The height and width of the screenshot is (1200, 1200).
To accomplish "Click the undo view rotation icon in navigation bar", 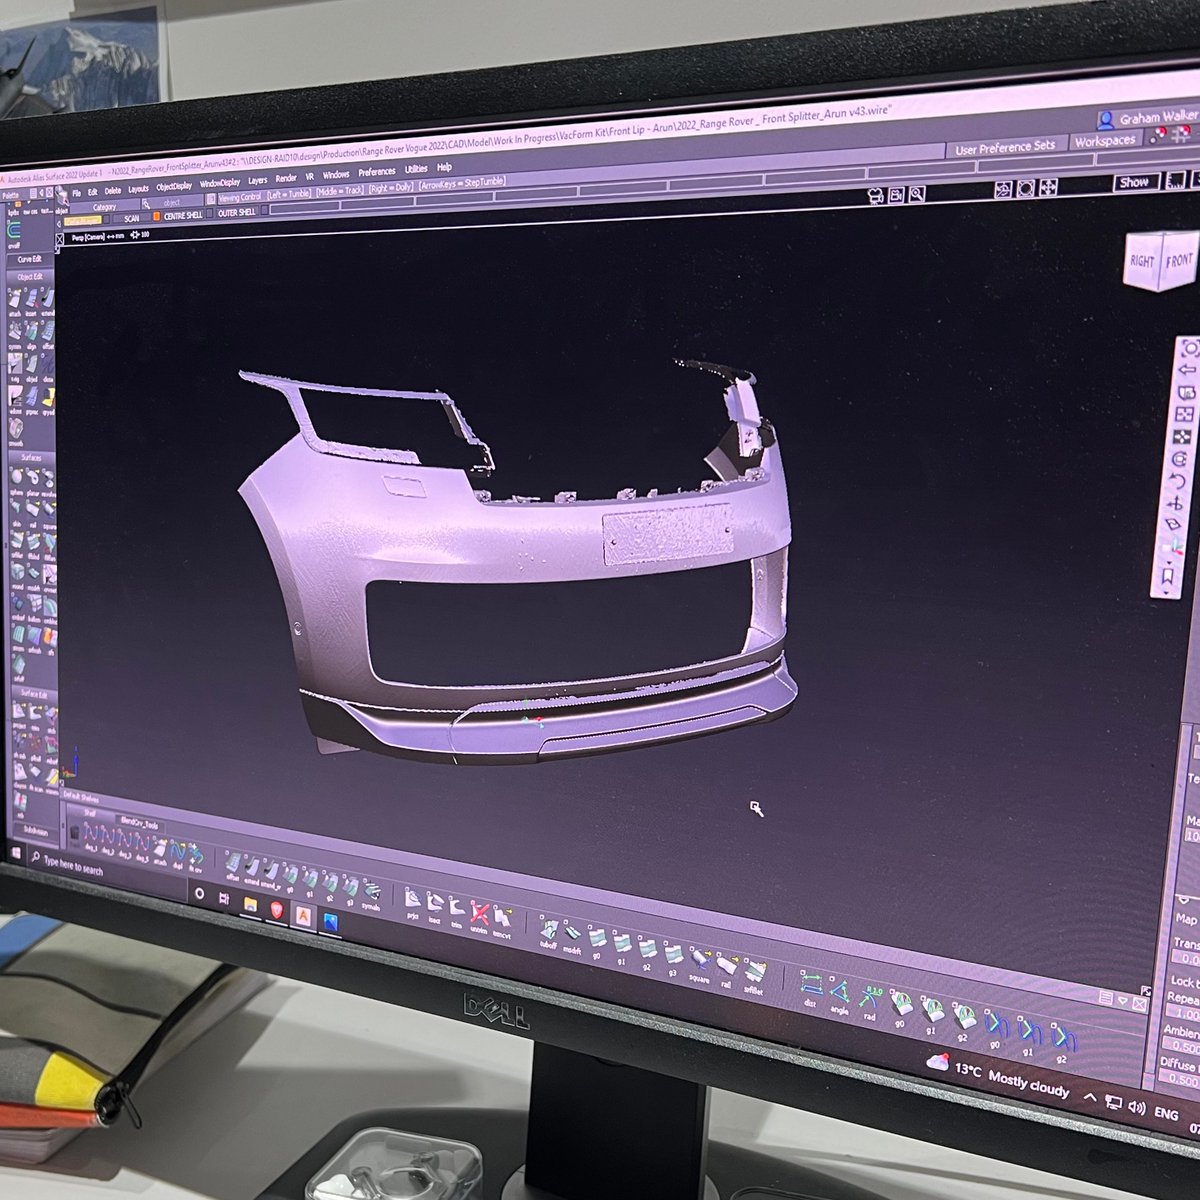I will coord(1178,480).
